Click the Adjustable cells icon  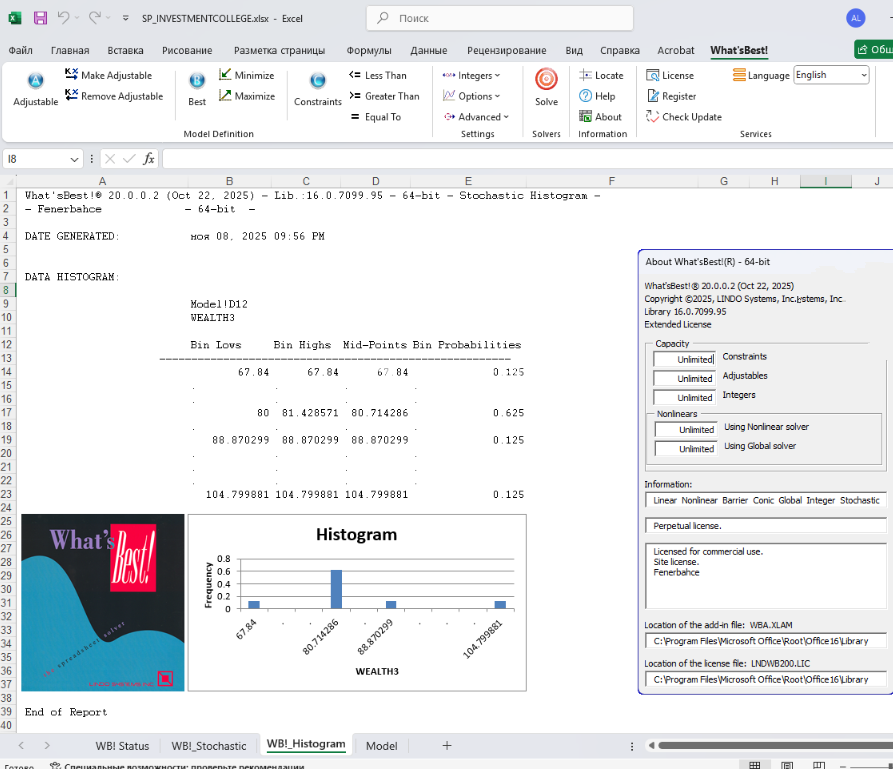(x=35, y=82)
